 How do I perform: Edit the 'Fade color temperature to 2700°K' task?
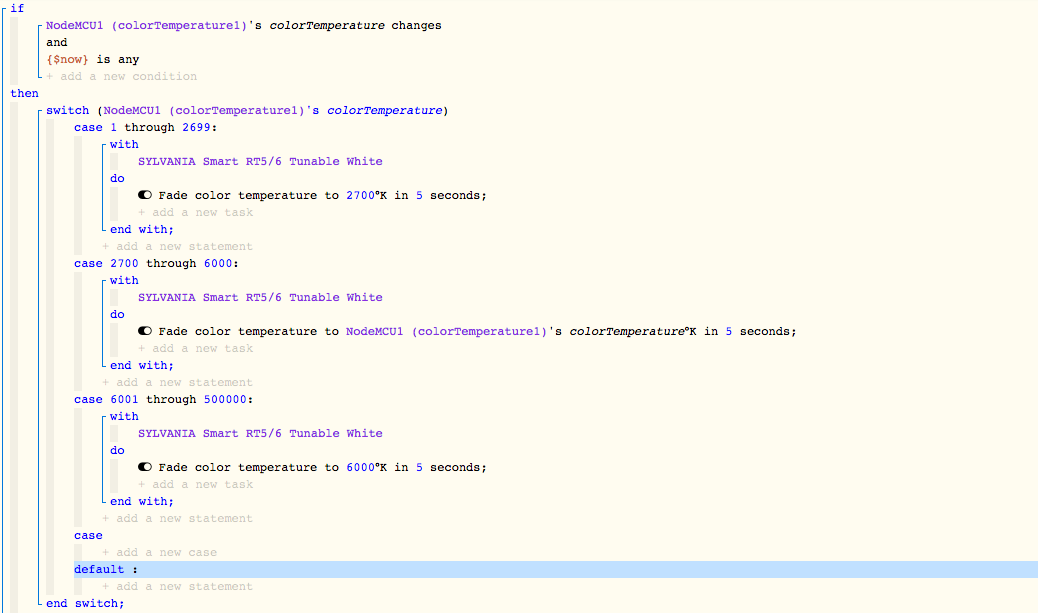tap(322, 195)
